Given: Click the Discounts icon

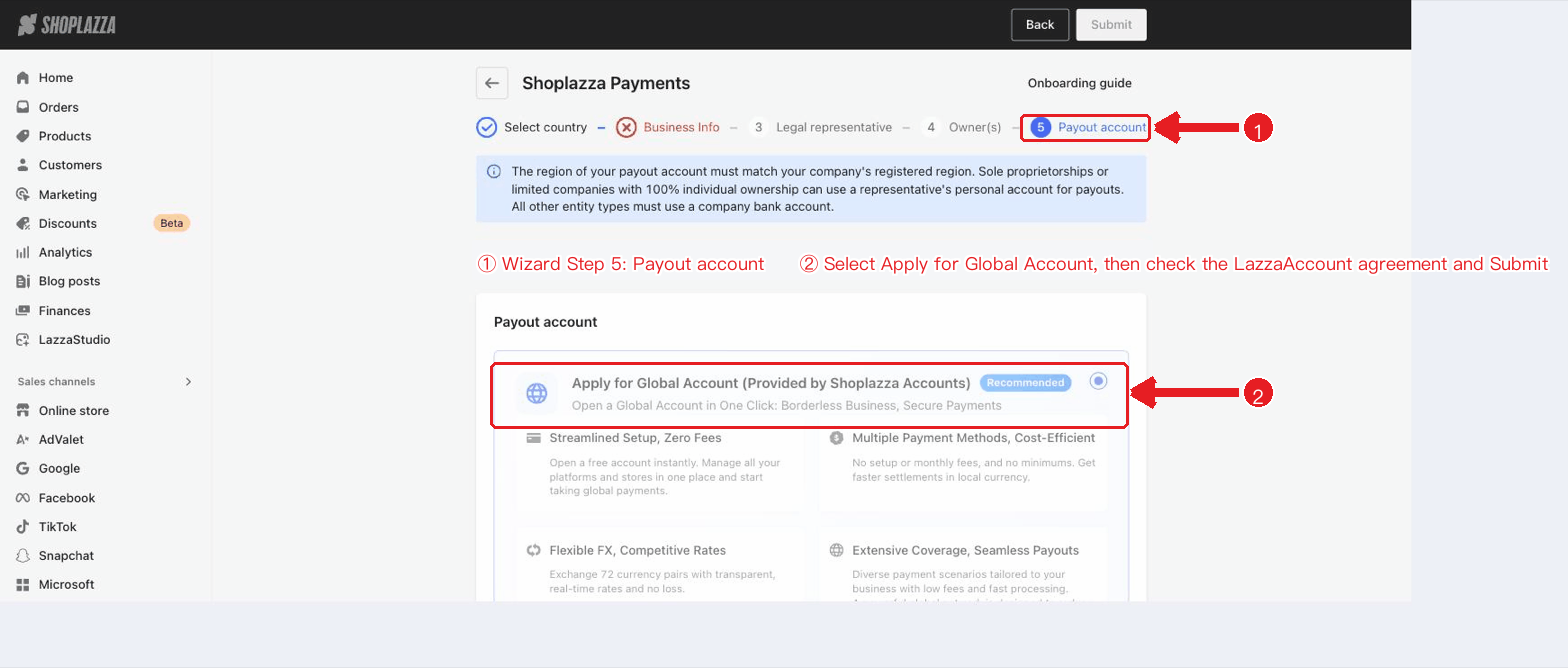Looking at the screenshot, I should click(23, 223).
